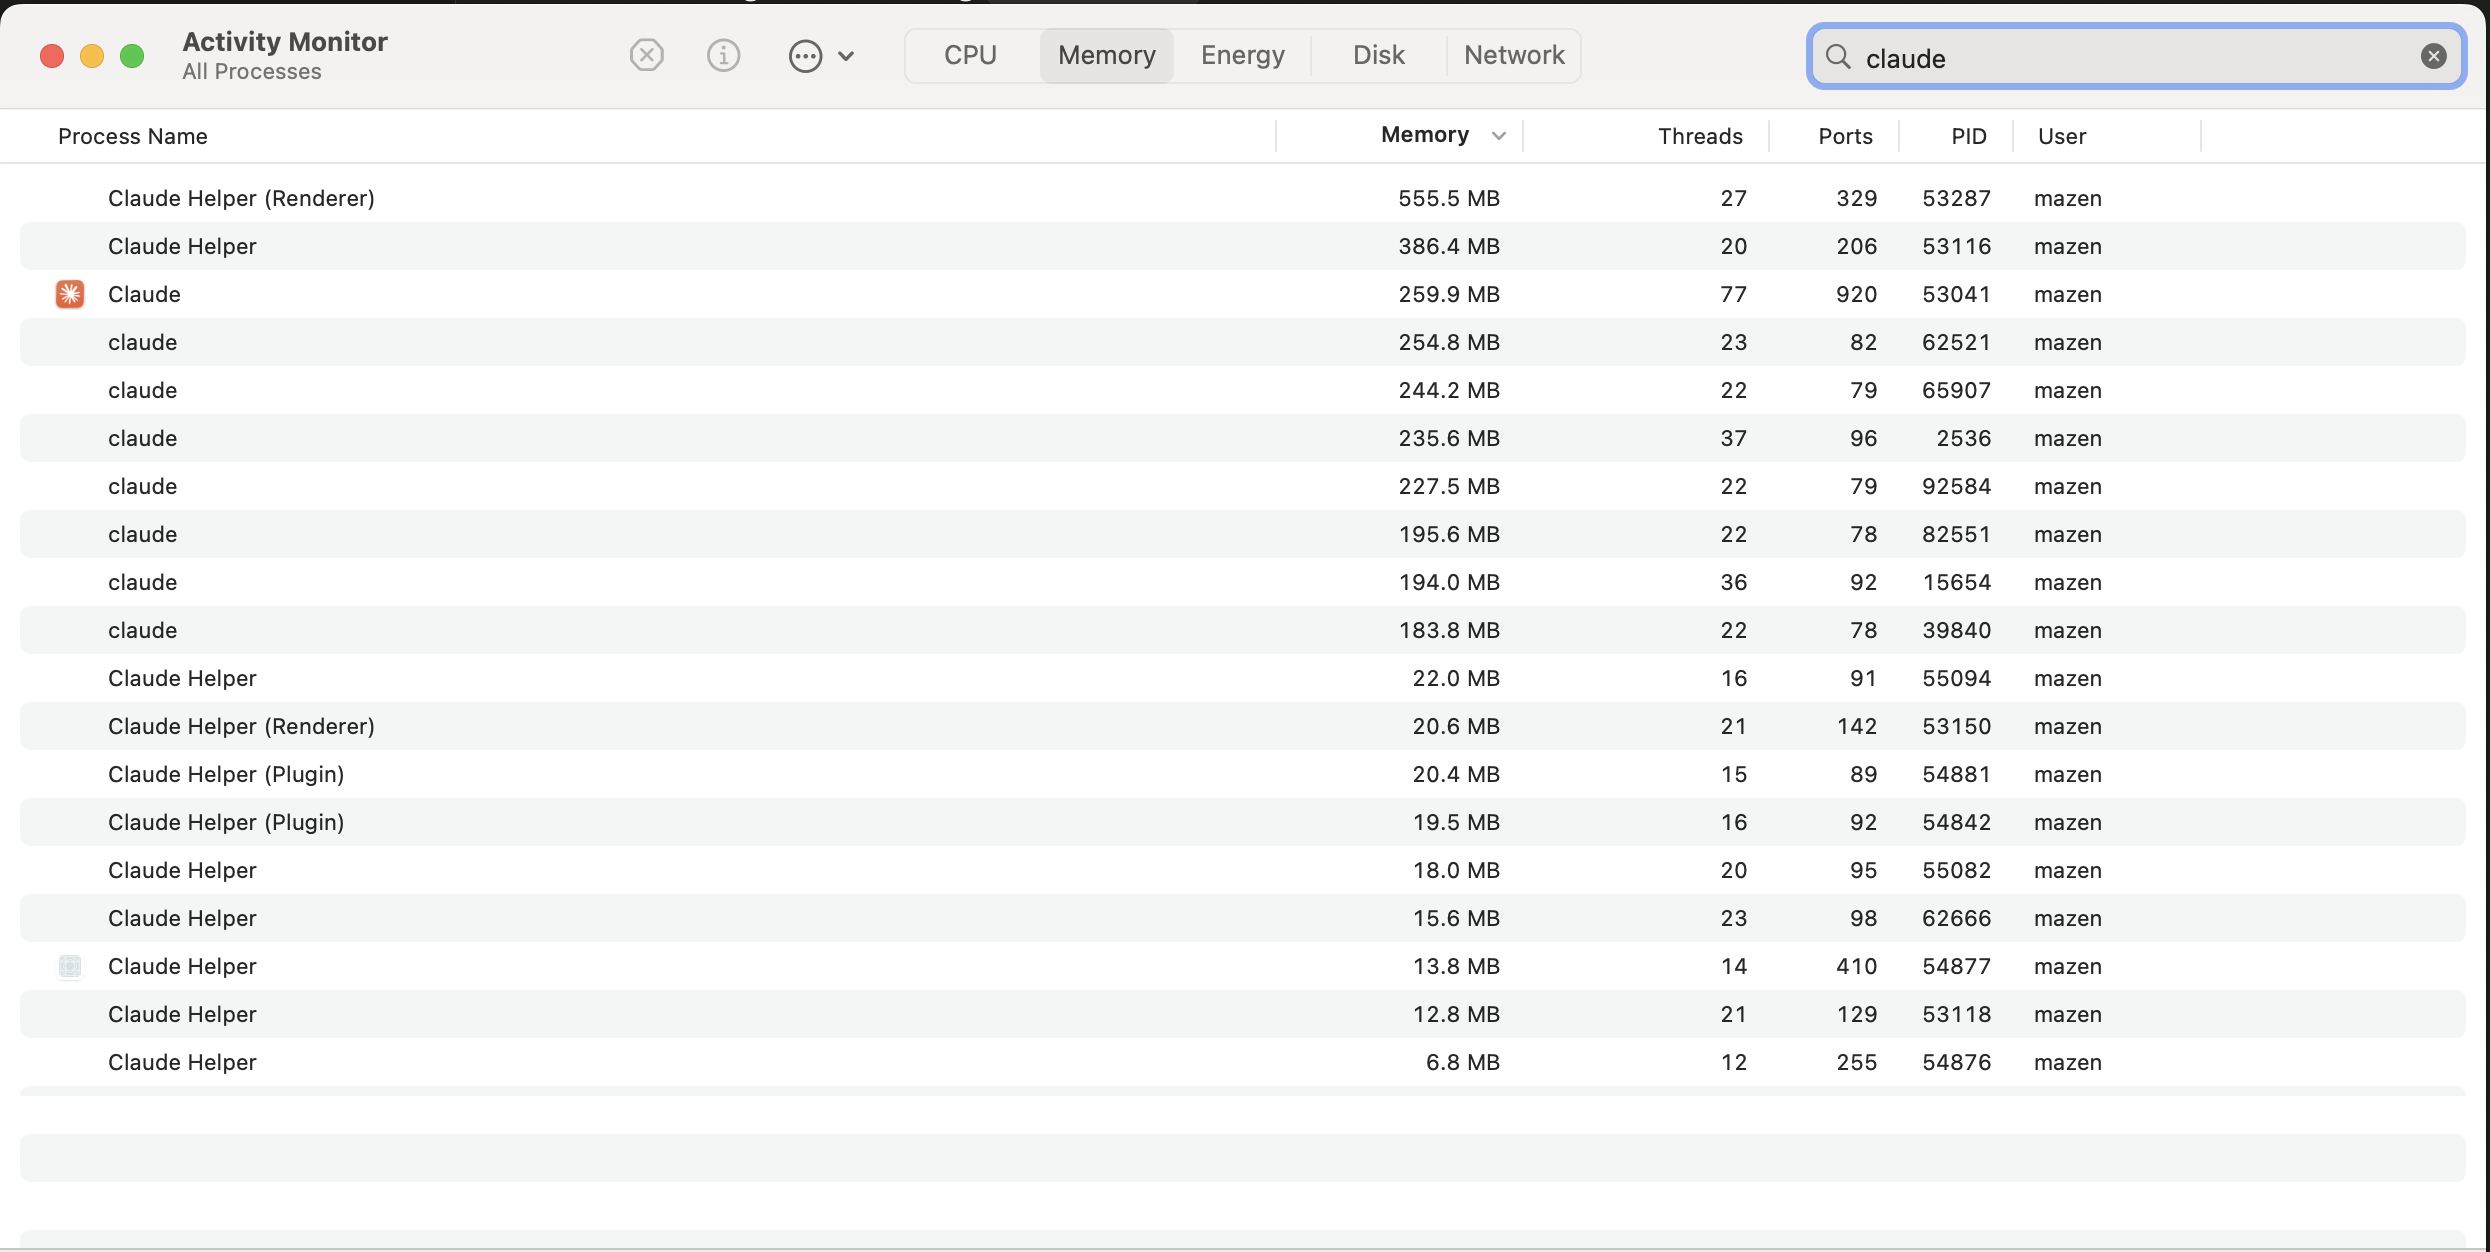Switch to the Memory tab
The image size is (2490, 1252).
pyautogui.click(x=1107, y=55)
